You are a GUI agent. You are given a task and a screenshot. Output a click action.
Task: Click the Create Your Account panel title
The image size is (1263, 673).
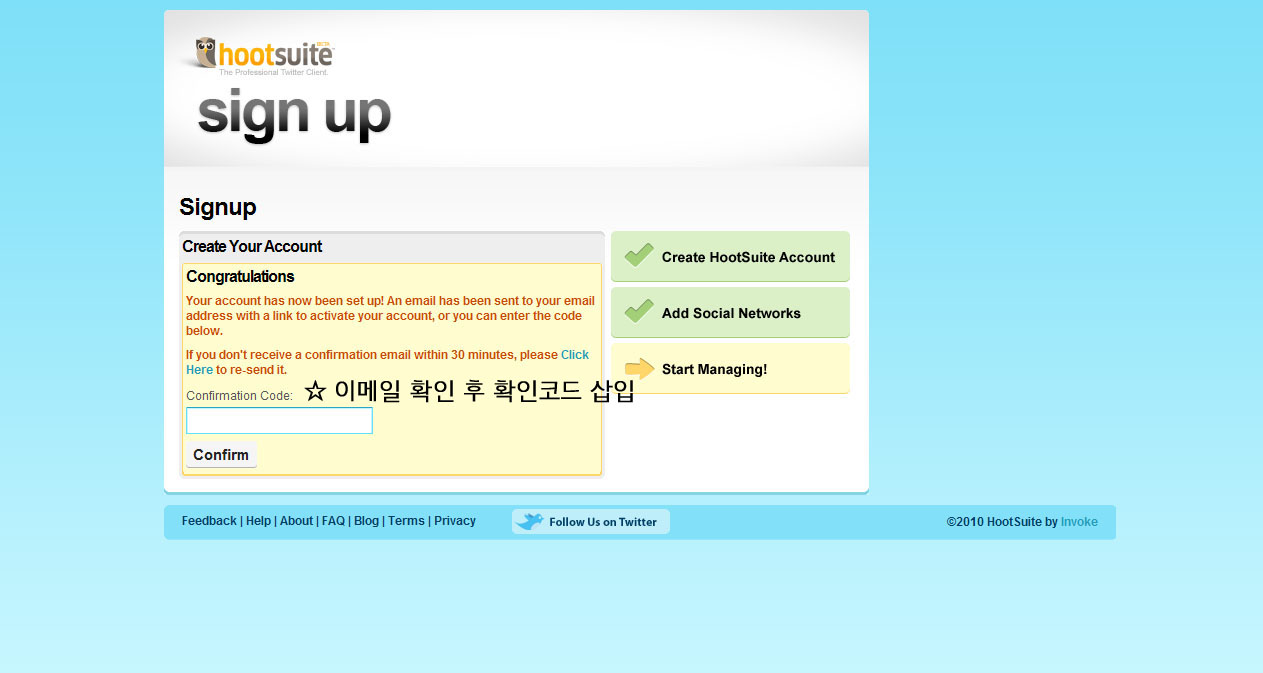click(x=252, y=247)
